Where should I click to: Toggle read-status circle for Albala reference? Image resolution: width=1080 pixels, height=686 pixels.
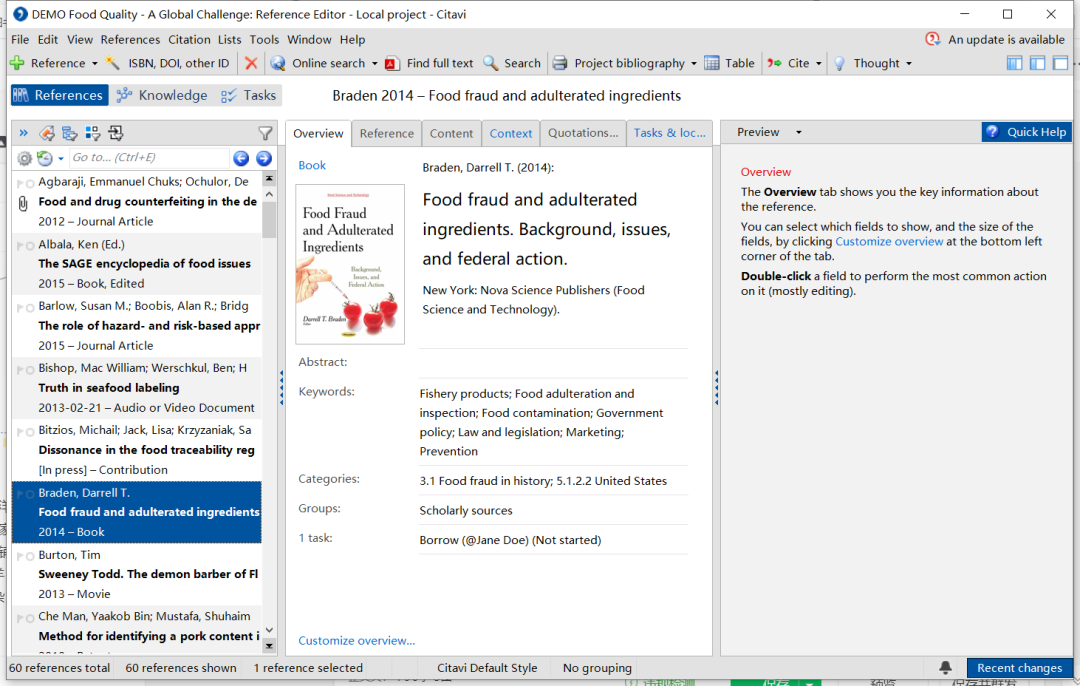point(30,246)
